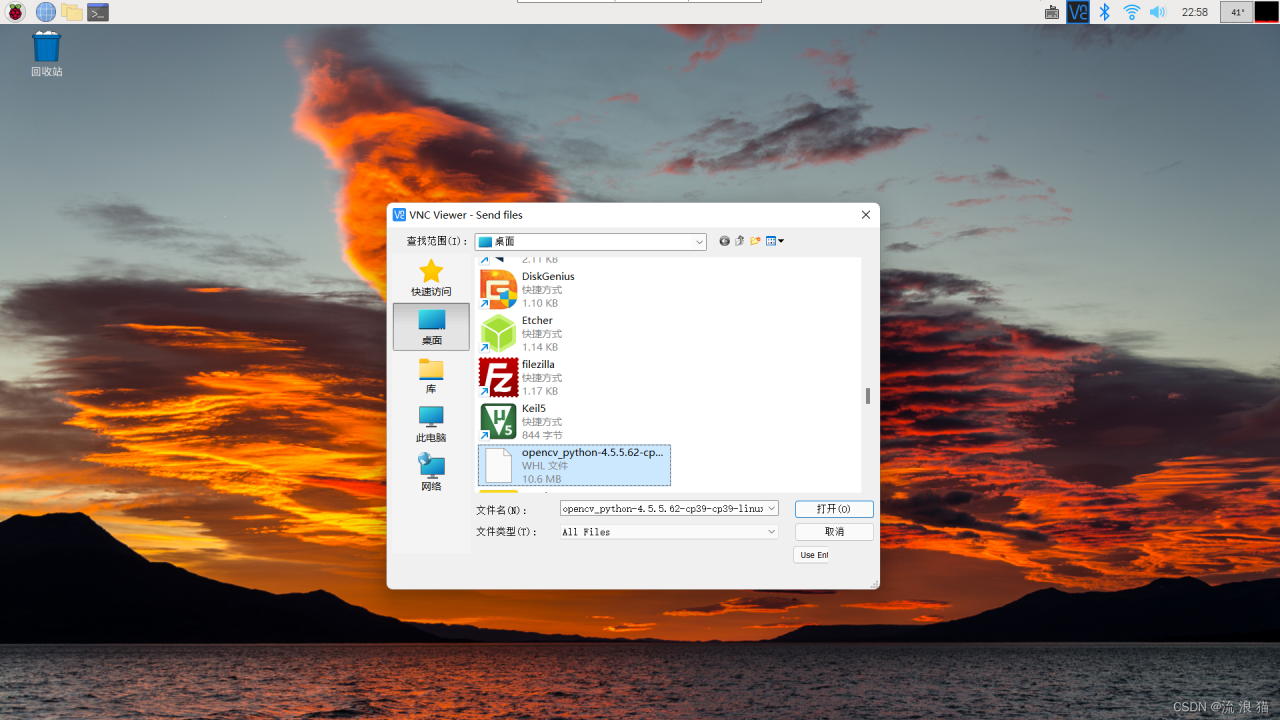Go up one folder level
This screenshot has height=720, width=1280.
[740, 241]
